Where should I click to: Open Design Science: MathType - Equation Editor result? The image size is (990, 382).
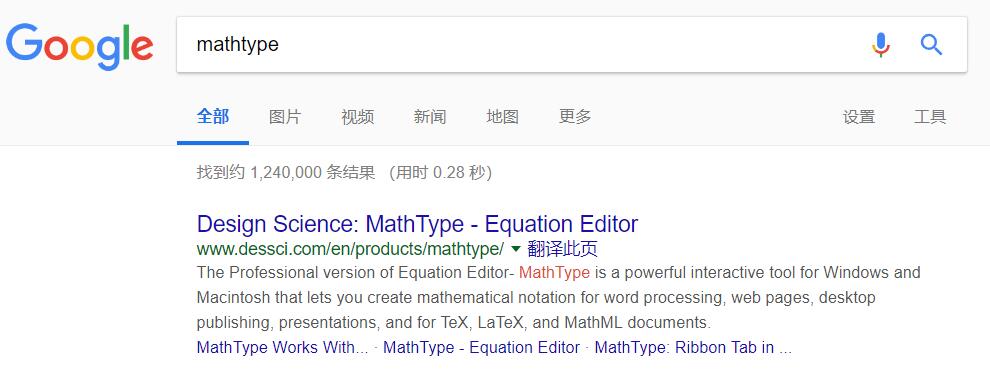417,224
